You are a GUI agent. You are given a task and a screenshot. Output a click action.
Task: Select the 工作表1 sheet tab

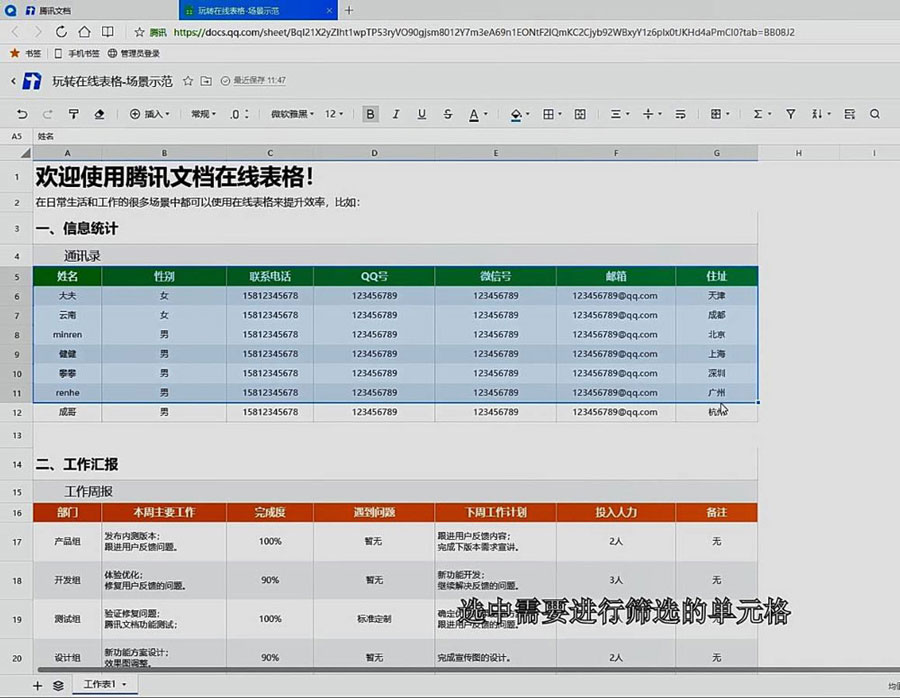tap(105, 685)
